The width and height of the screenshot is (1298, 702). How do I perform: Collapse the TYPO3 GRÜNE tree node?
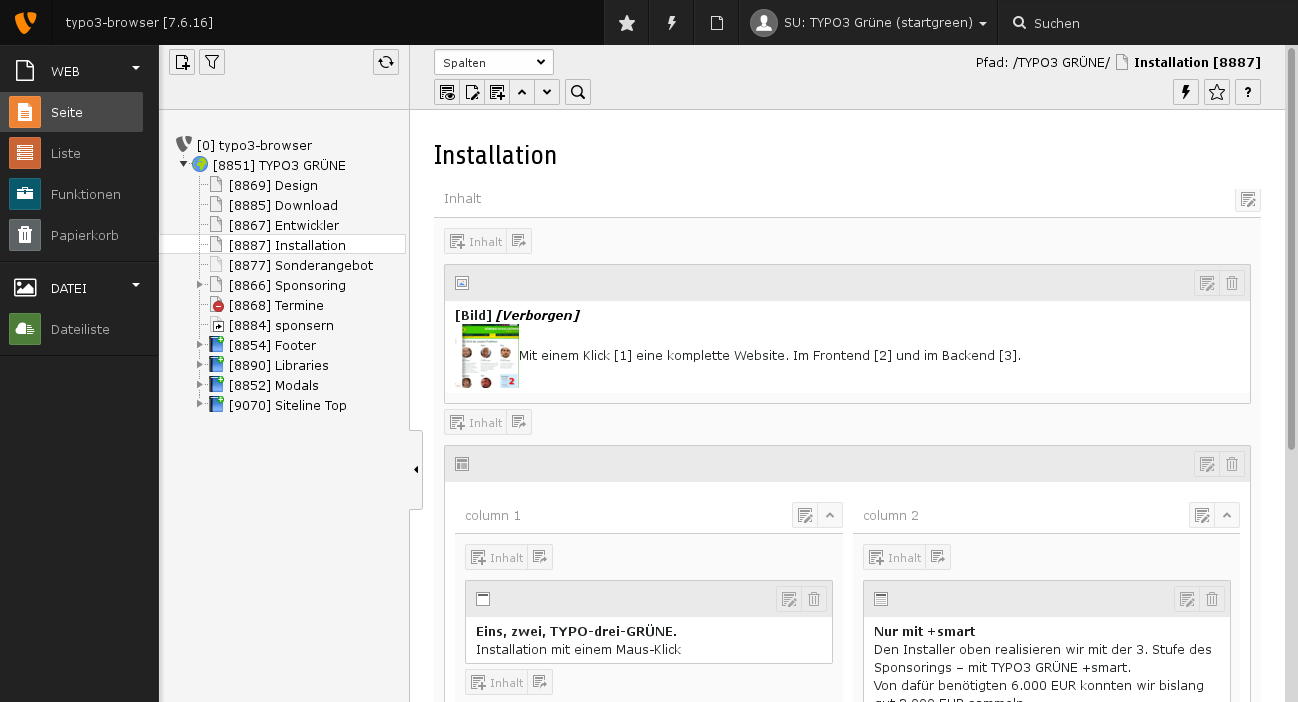[184, 164]
